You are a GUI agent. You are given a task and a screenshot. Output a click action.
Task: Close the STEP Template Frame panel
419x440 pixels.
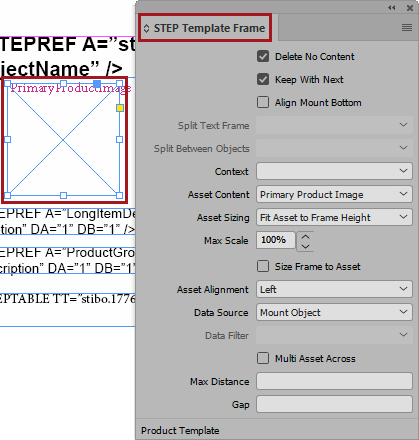[410, 8]
